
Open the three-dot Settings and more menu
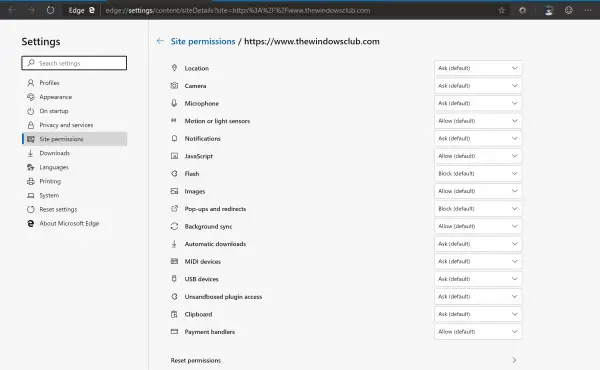coord(588,10)
